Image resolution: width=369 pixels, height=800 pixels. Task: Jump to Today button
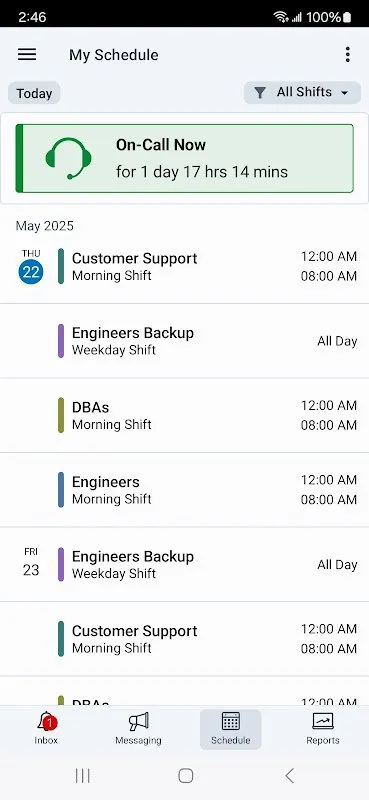coord(34,93)
